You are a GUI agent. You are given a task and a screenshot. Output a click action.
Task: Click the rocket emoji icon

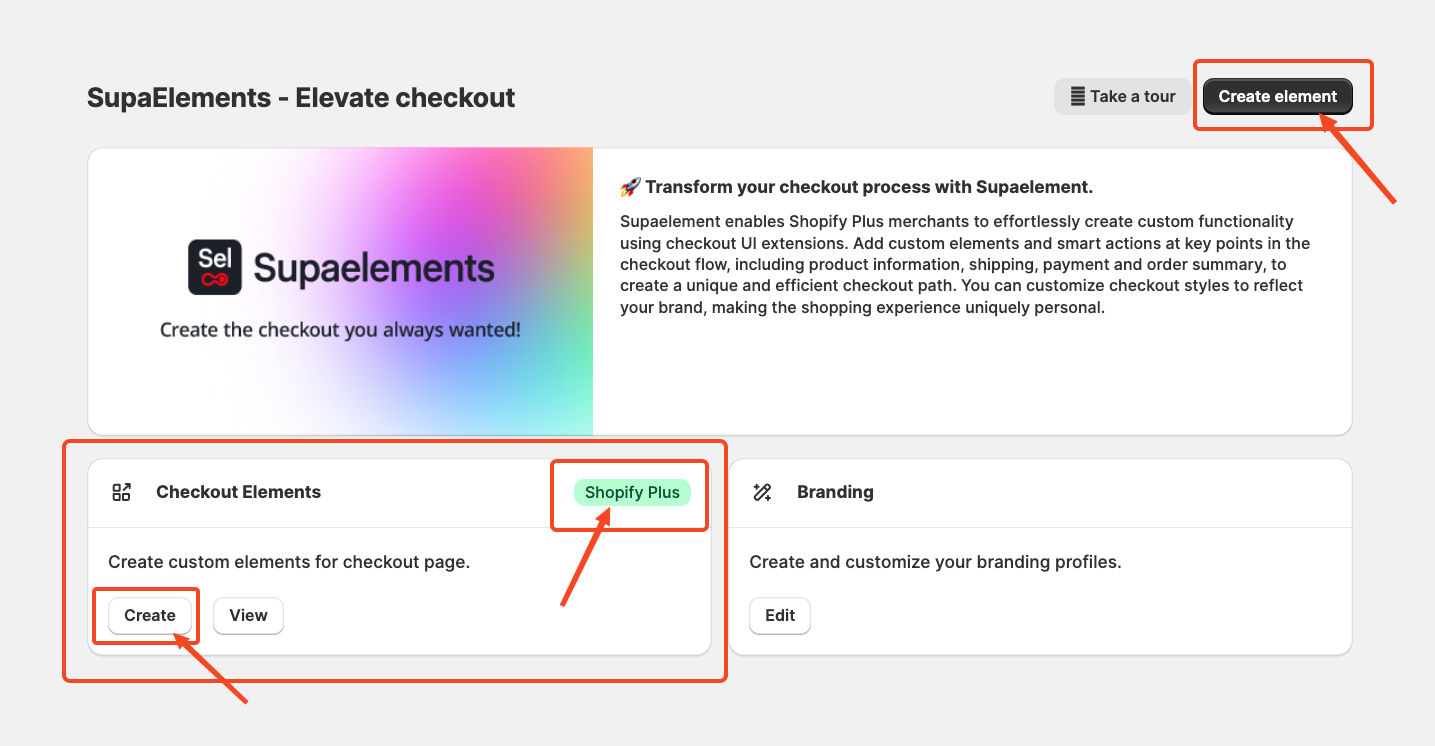pos(629,187)
